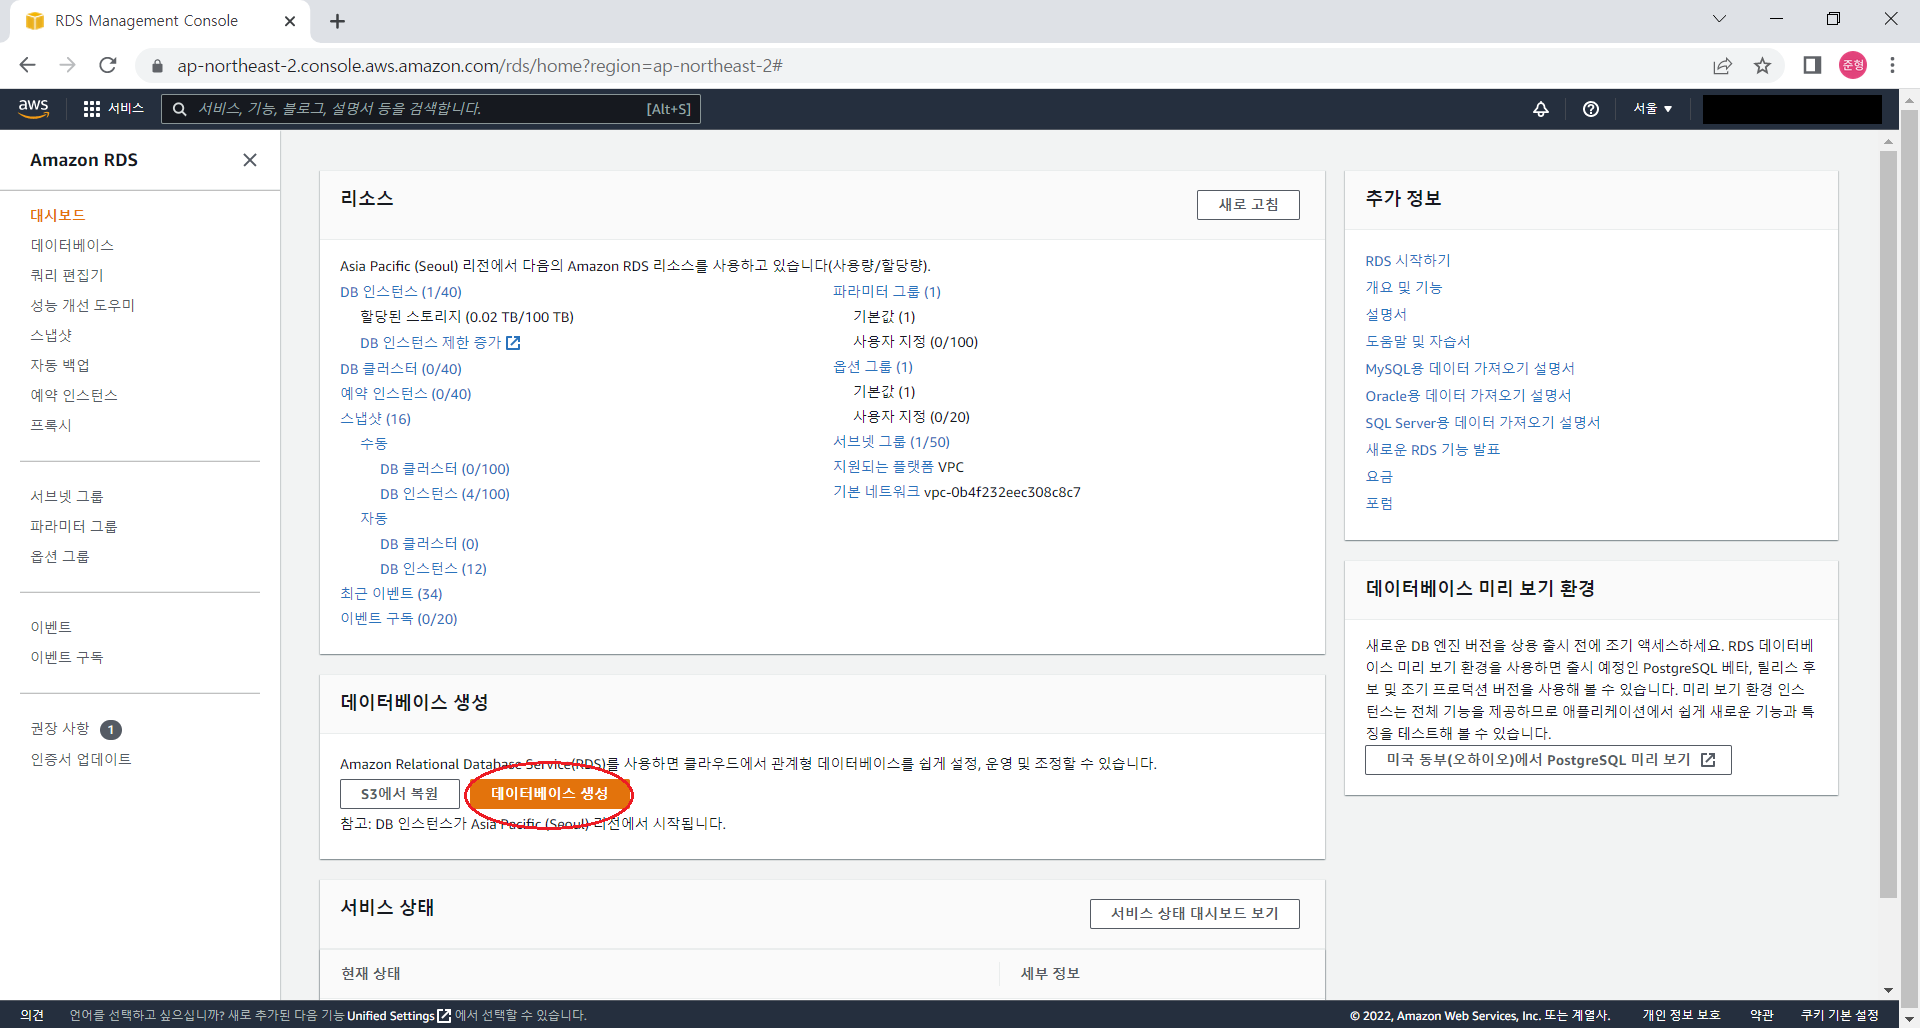1920x1028 pixels.
Task: Open the Chrome profile avatar
Action: pos(1853,65)
